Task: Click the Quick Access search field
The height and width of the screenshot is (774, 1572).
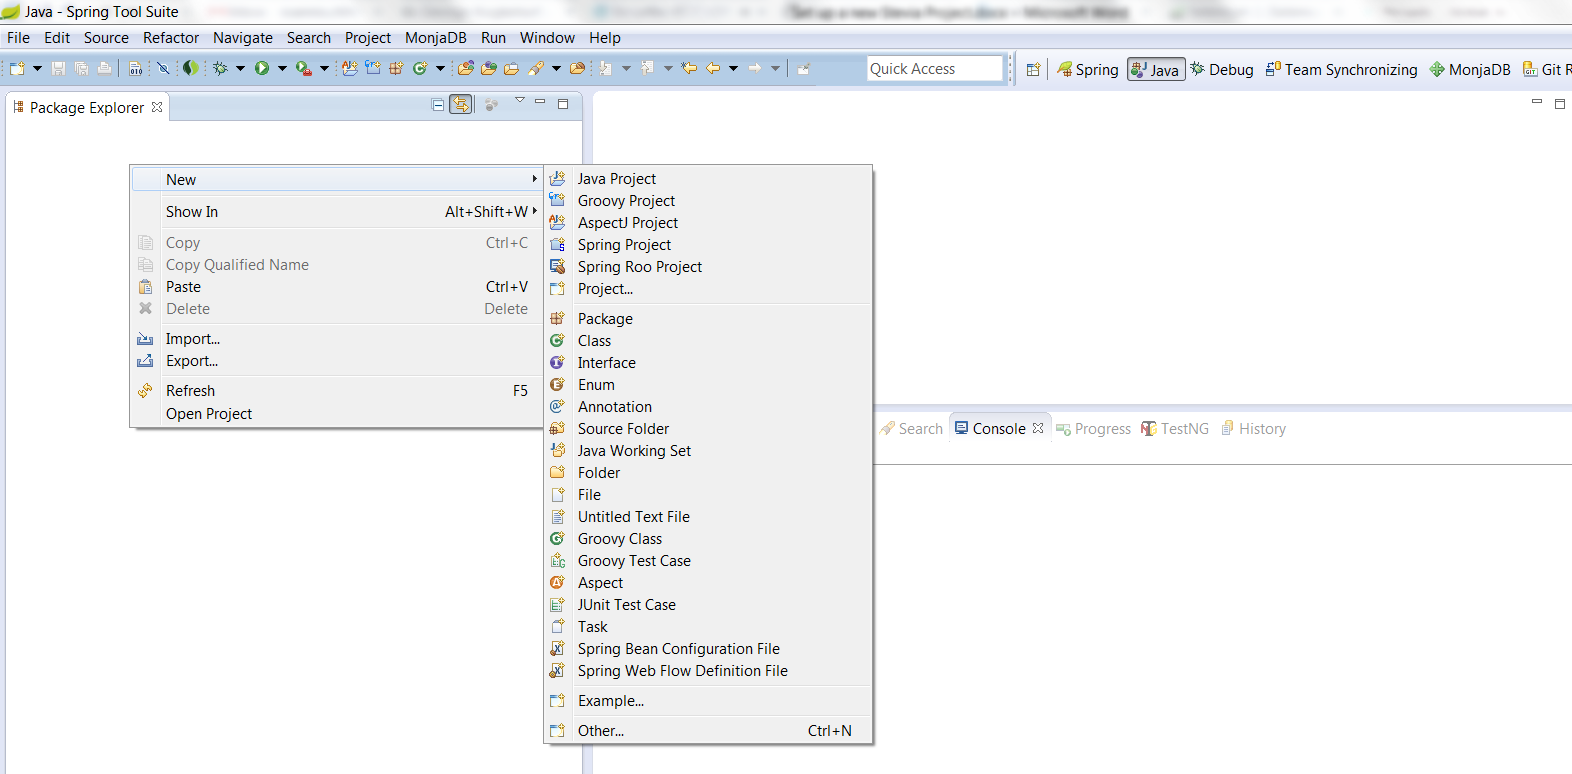Action: (934, 68)
